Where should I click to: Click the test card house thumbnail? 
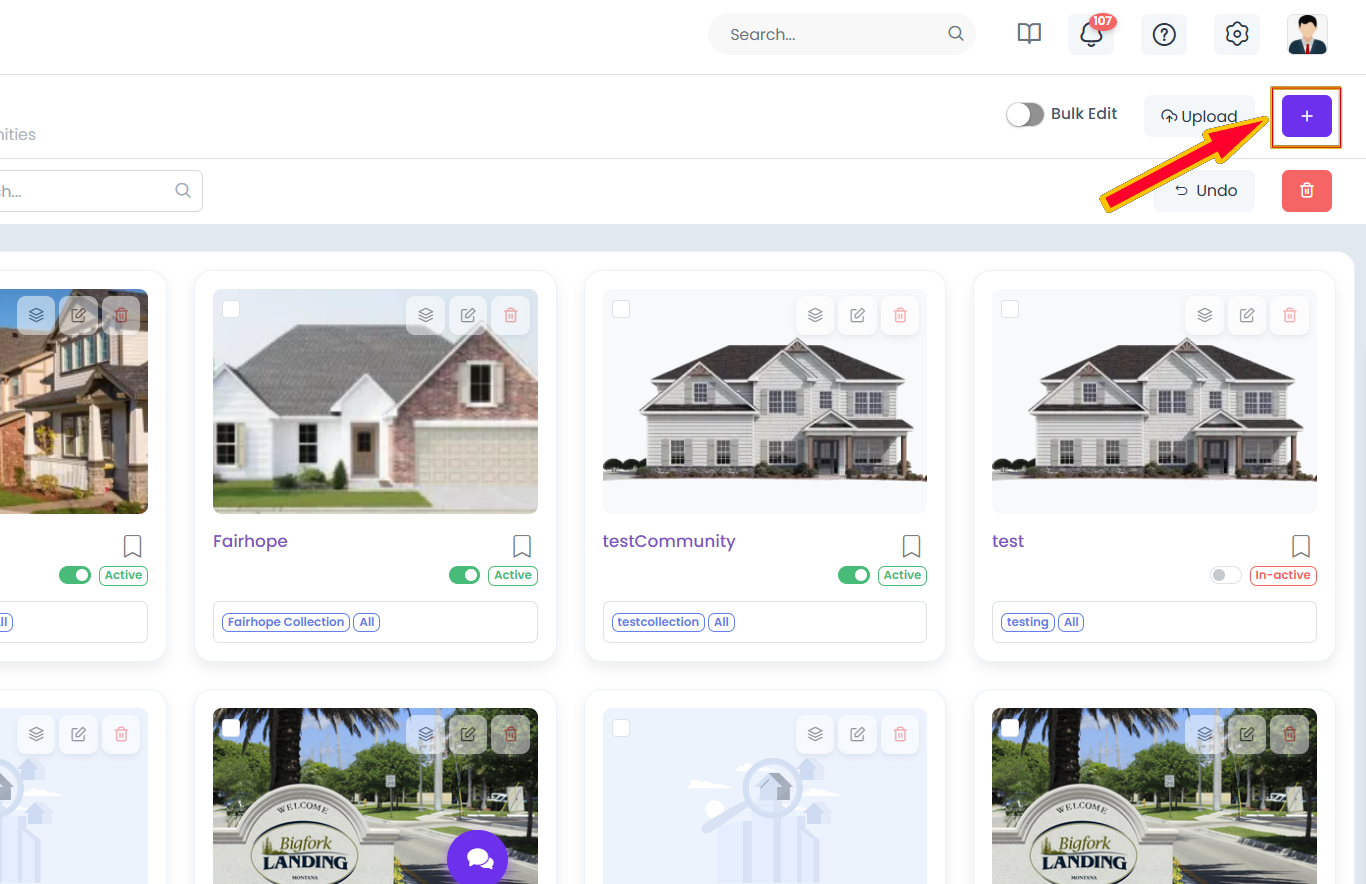[x=1154, y=402]
